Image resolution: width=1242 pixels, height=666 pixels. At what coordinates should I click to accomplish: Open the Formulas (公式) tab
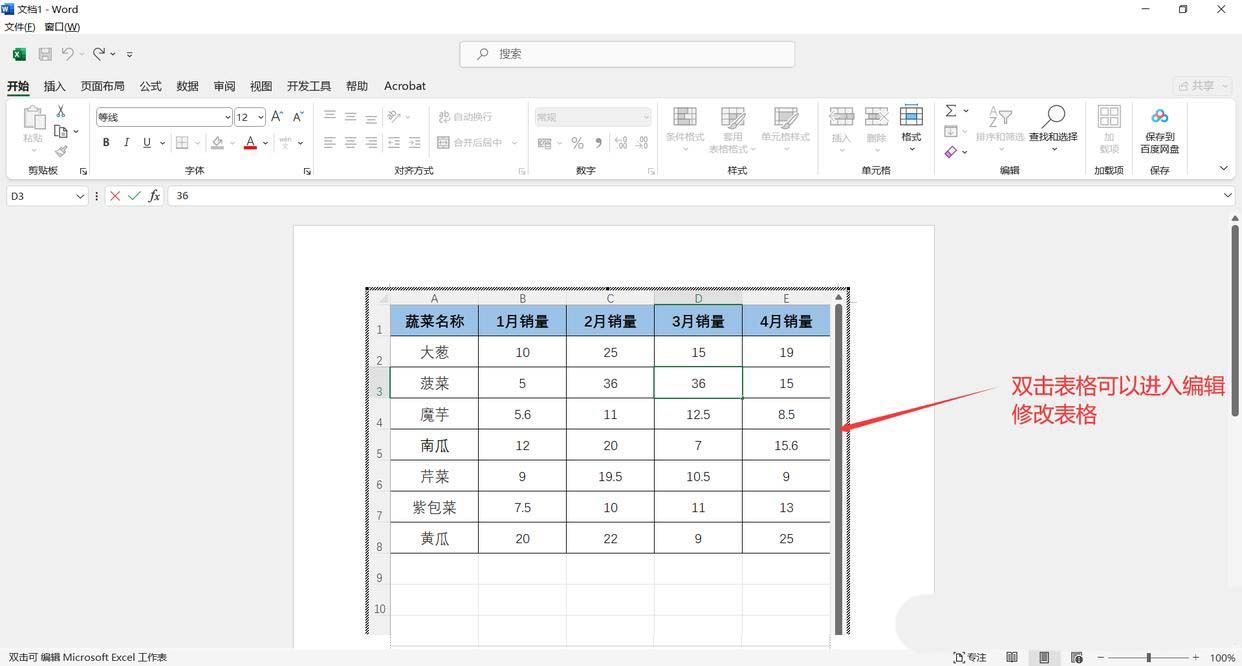[151, 86]
